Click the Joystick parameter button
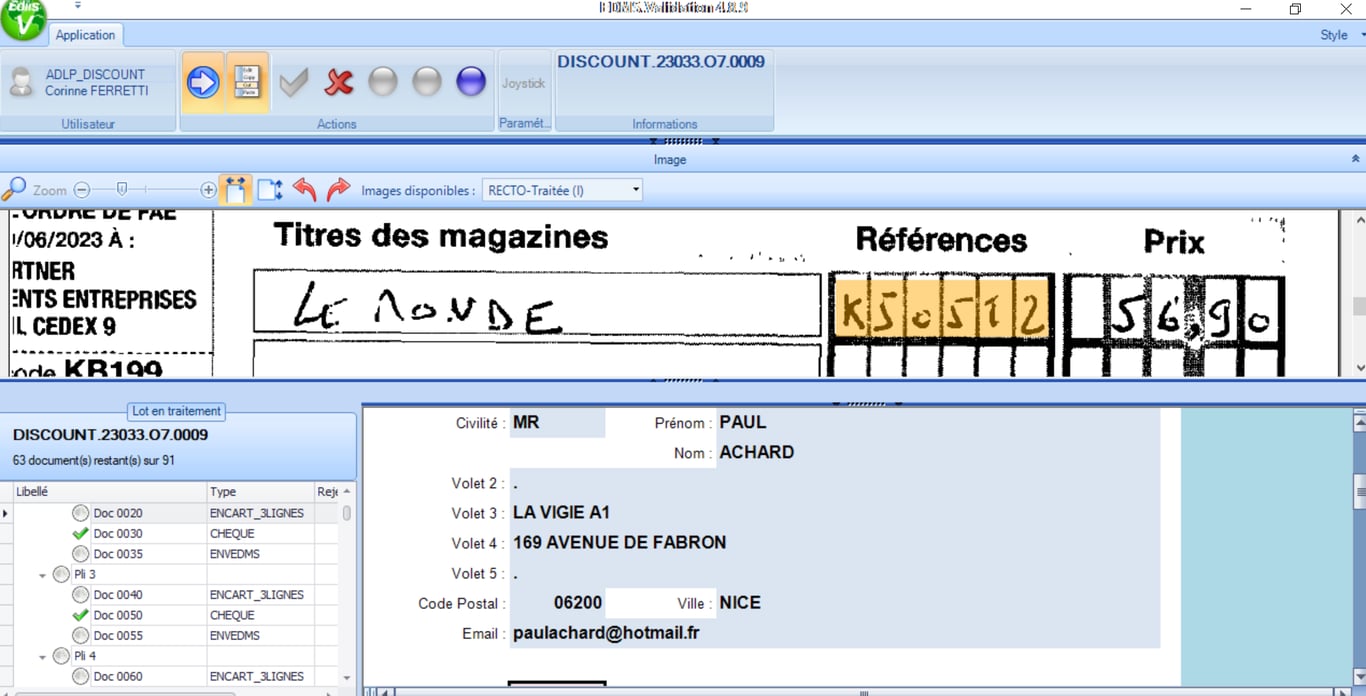The image size is (1366, 696). click(x=524, y=84)
